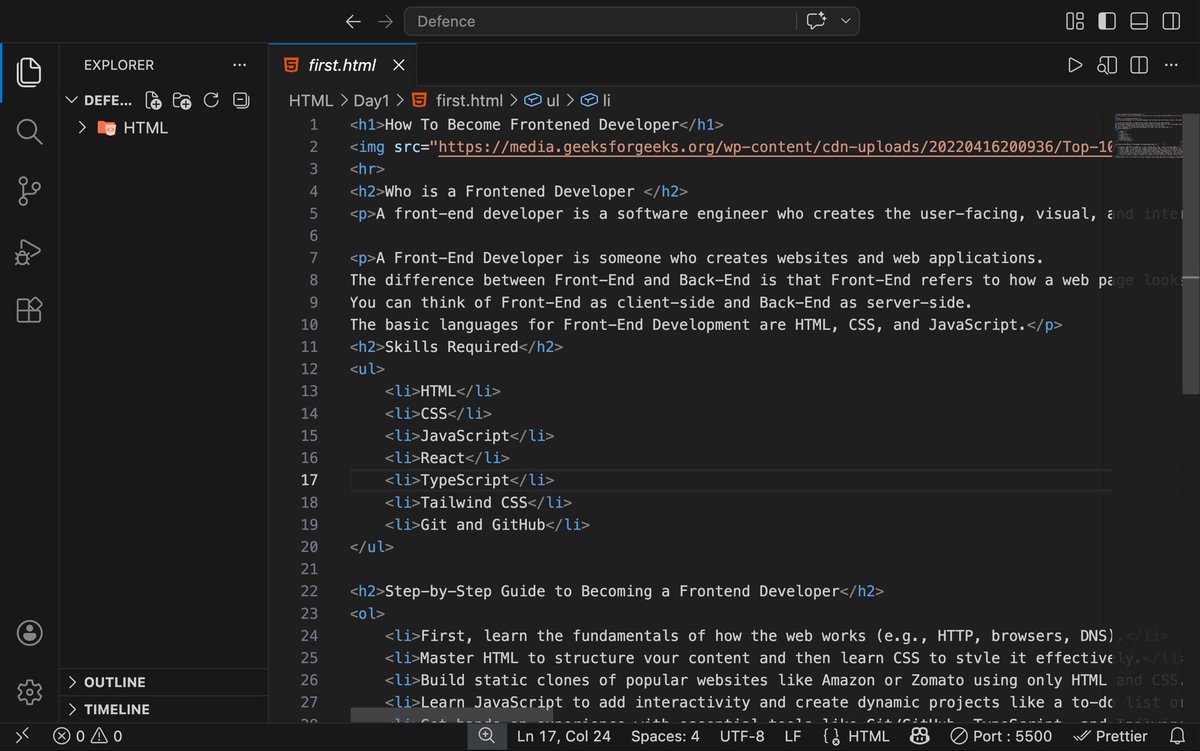The image size is (1200, 751).
Task: Change file encoding UTF-8
Action: (741, 736)
